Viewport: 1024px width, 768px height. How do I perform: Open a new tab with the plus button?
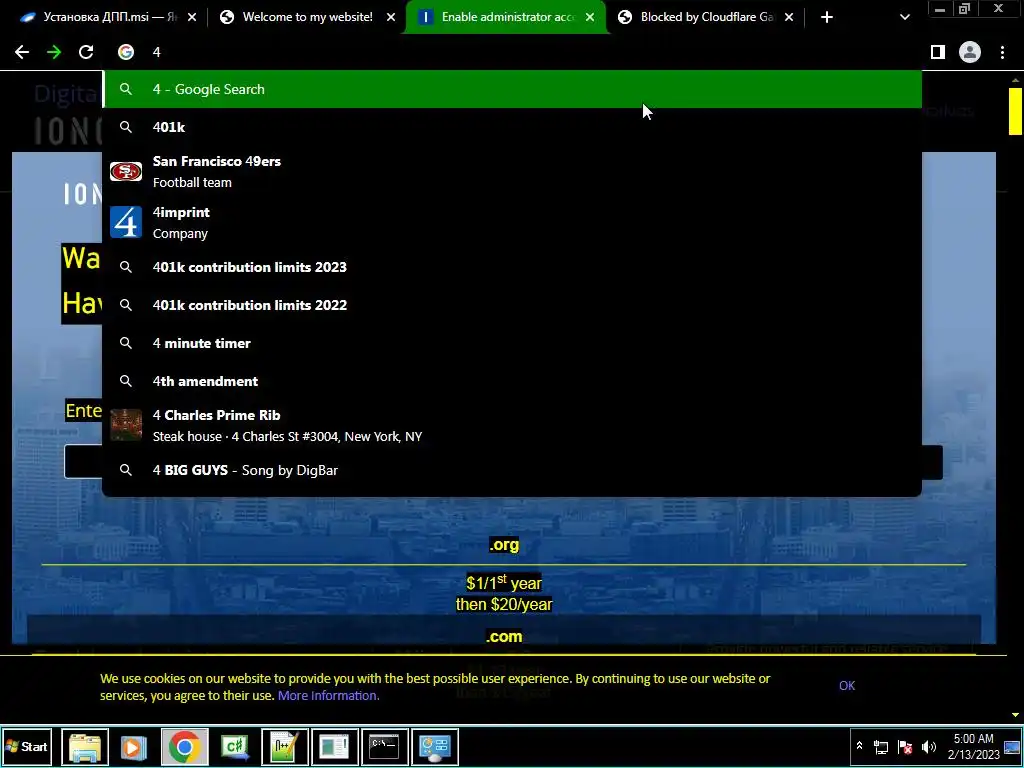827,17
